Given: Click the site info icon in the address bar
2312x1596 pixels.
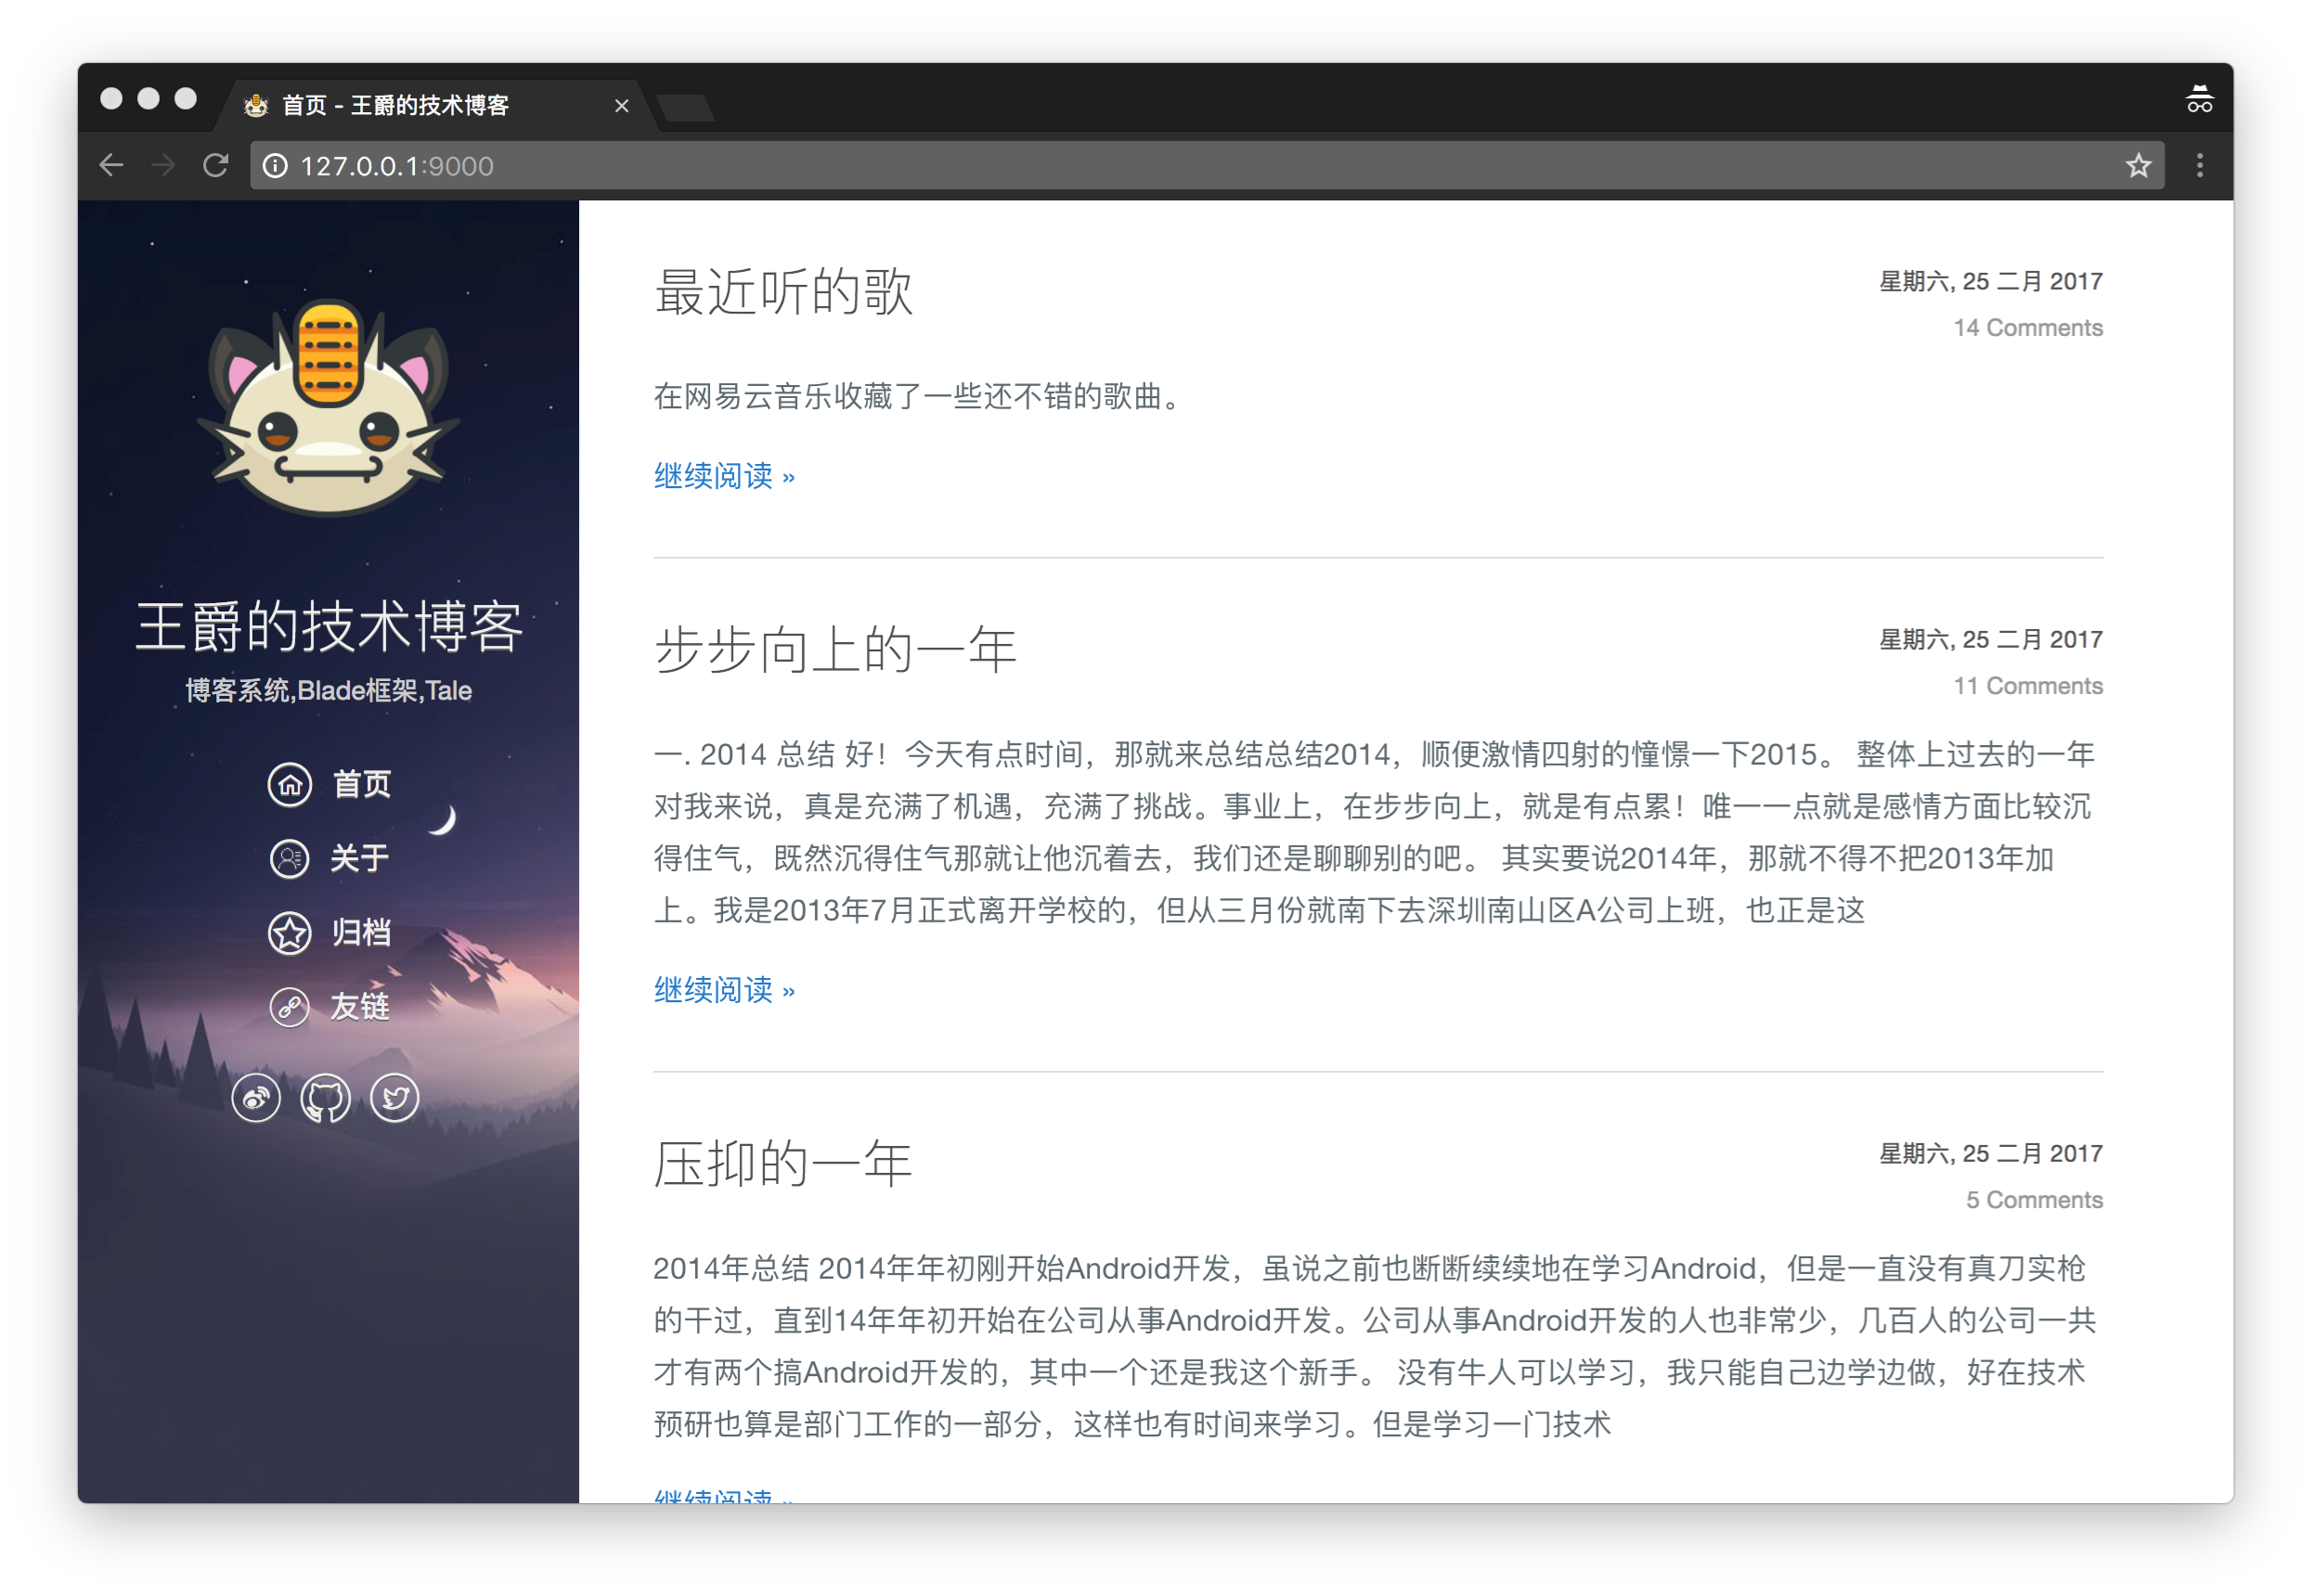Looking at the screenshot, I should pyautogui.click(x=275, y=166).
